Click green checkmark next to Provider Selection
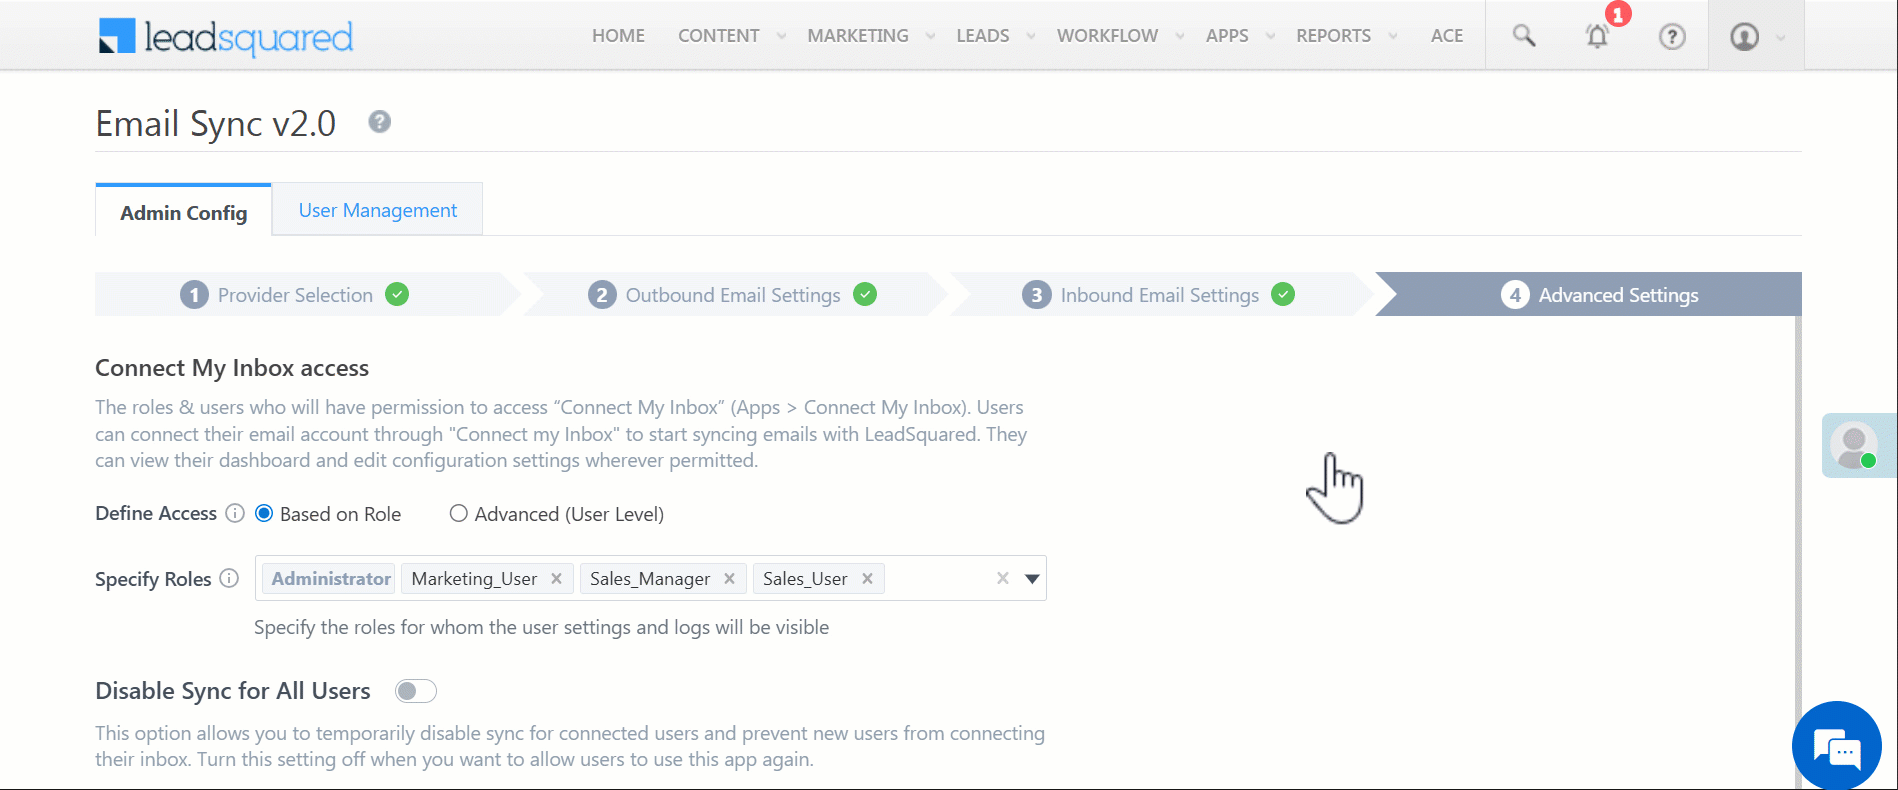 (397, 294)
